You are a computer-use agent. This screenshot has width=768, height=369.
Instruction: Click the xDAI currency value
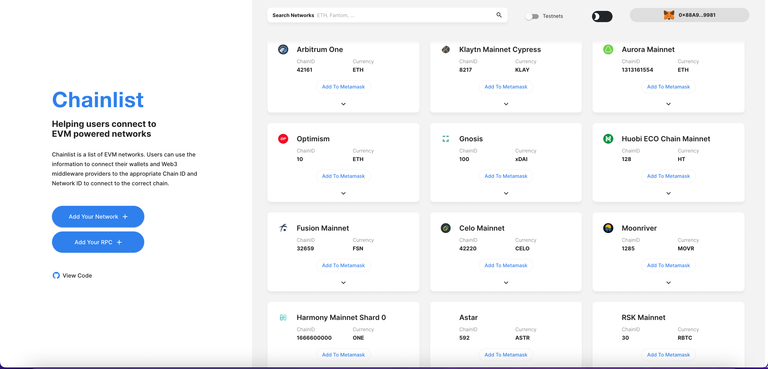click(522, 159)
